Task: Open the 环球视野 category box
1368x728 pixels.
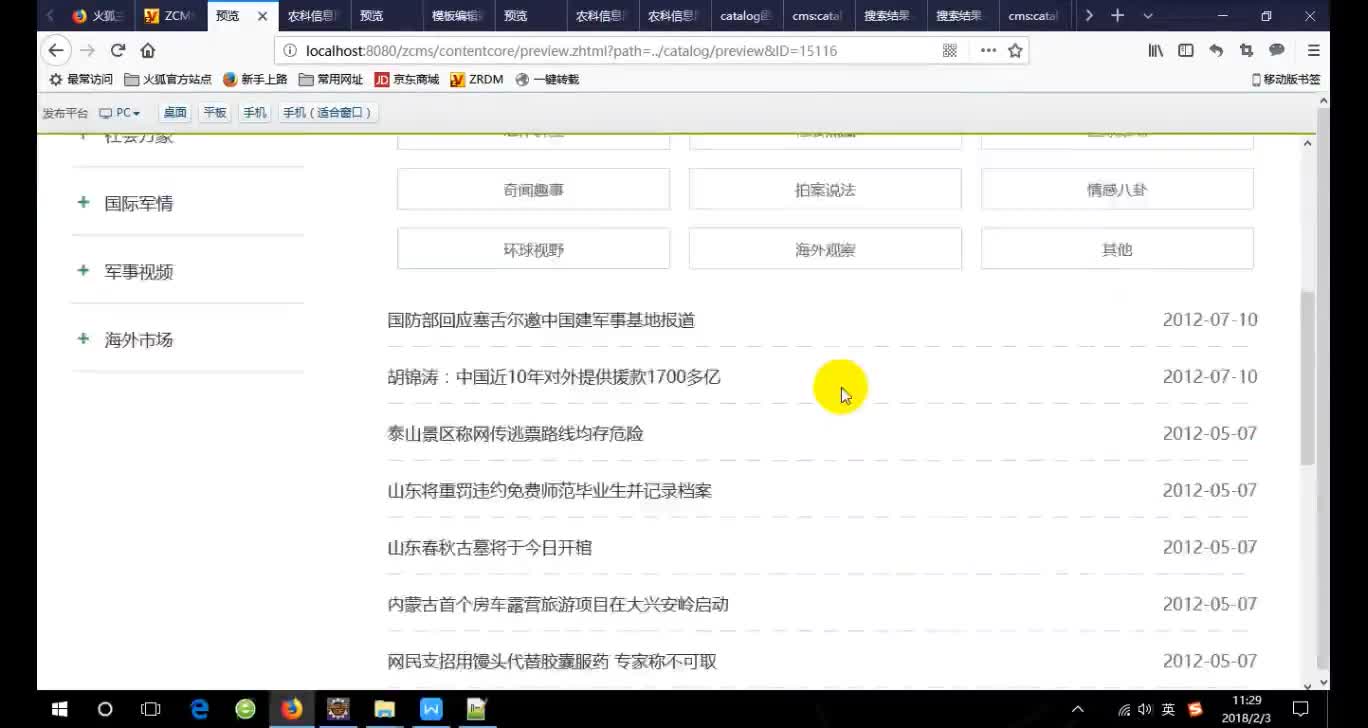Action: (533, 249)
